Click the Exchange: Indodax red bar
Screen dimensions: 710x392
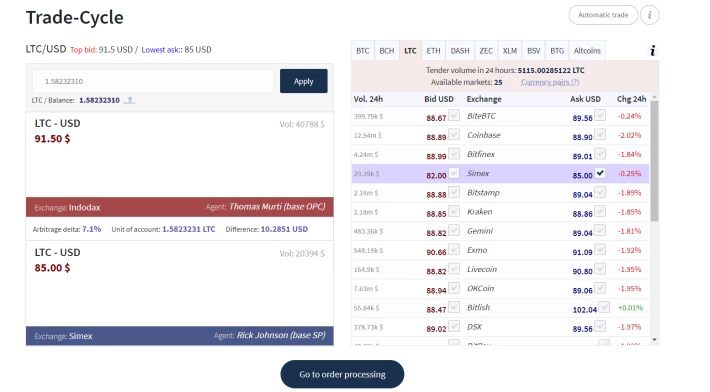coord(180,207)
